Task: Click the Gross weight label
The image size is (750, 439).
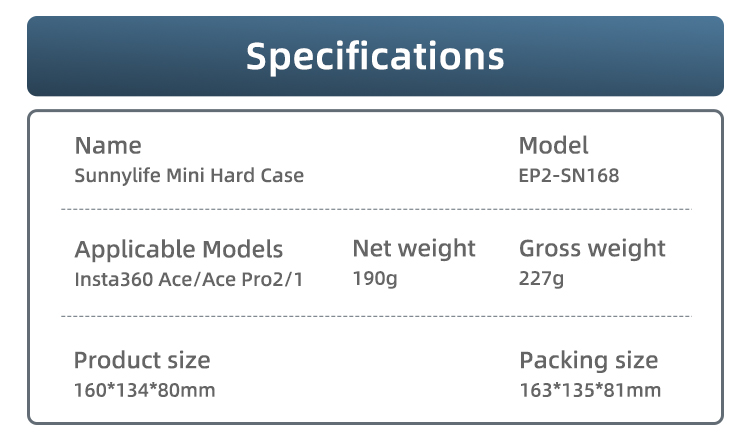Action: (x=592, y=248)
